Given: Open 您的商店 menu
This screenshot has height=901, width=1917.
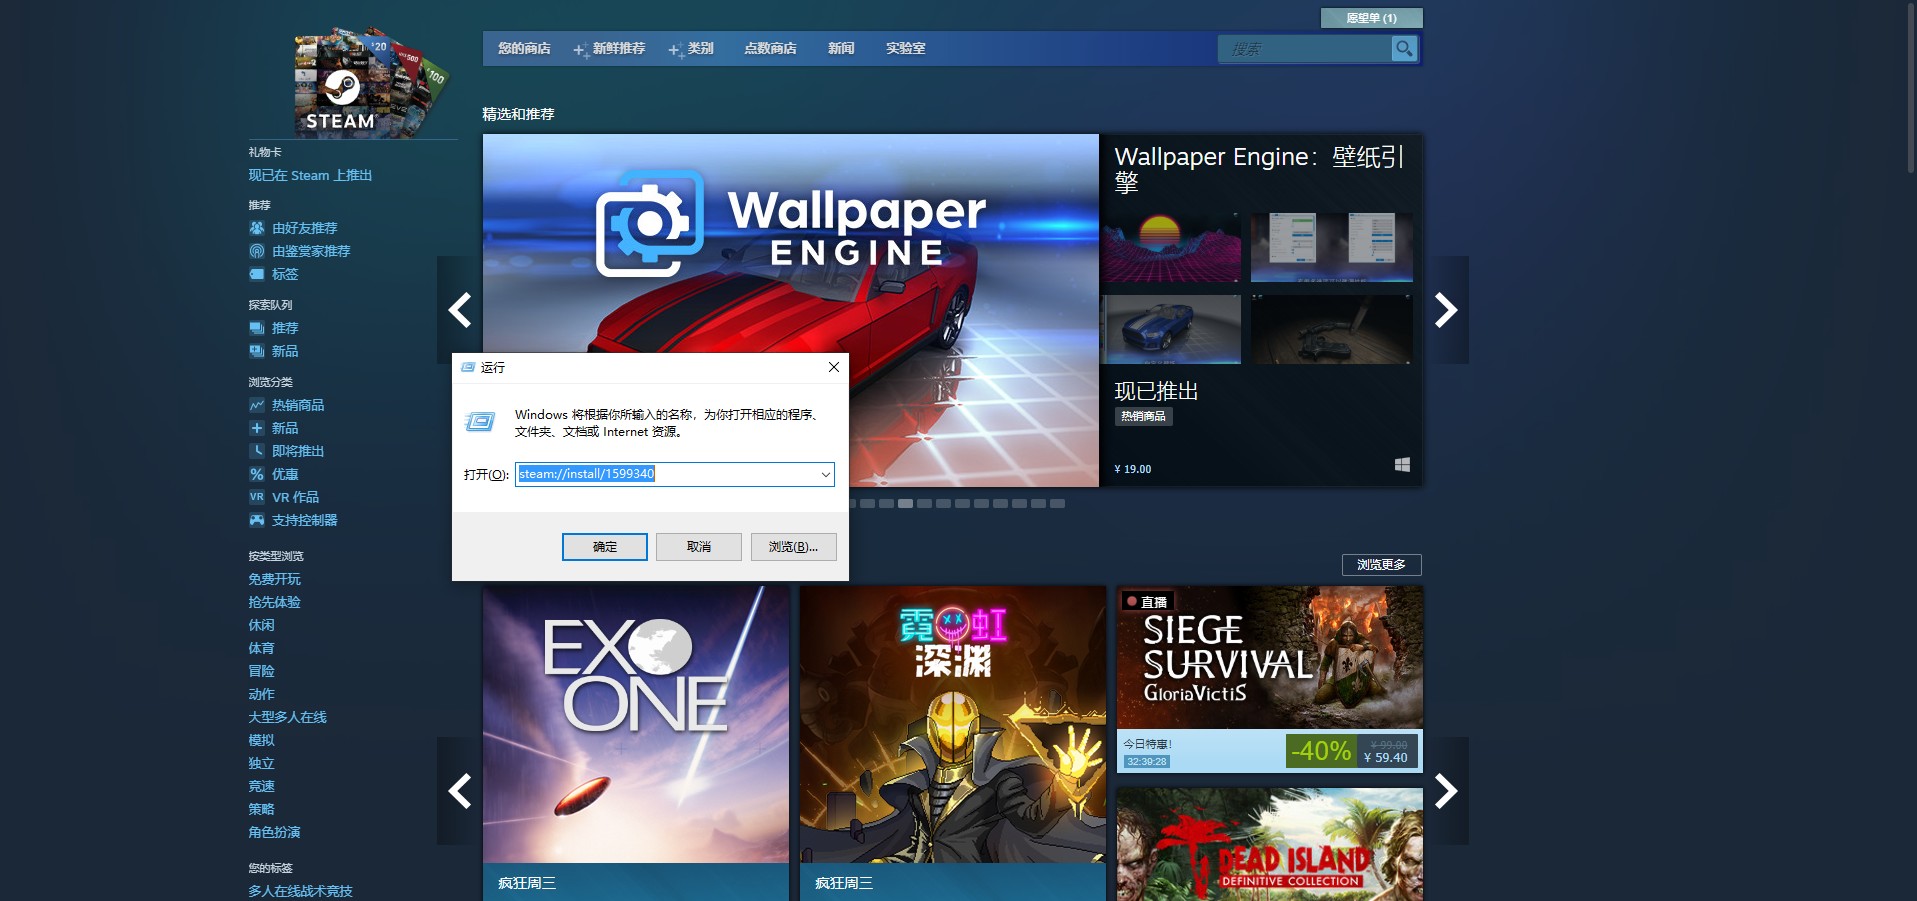Looking at the screenshot, I should pyautogui.click(x=524, y=48).
